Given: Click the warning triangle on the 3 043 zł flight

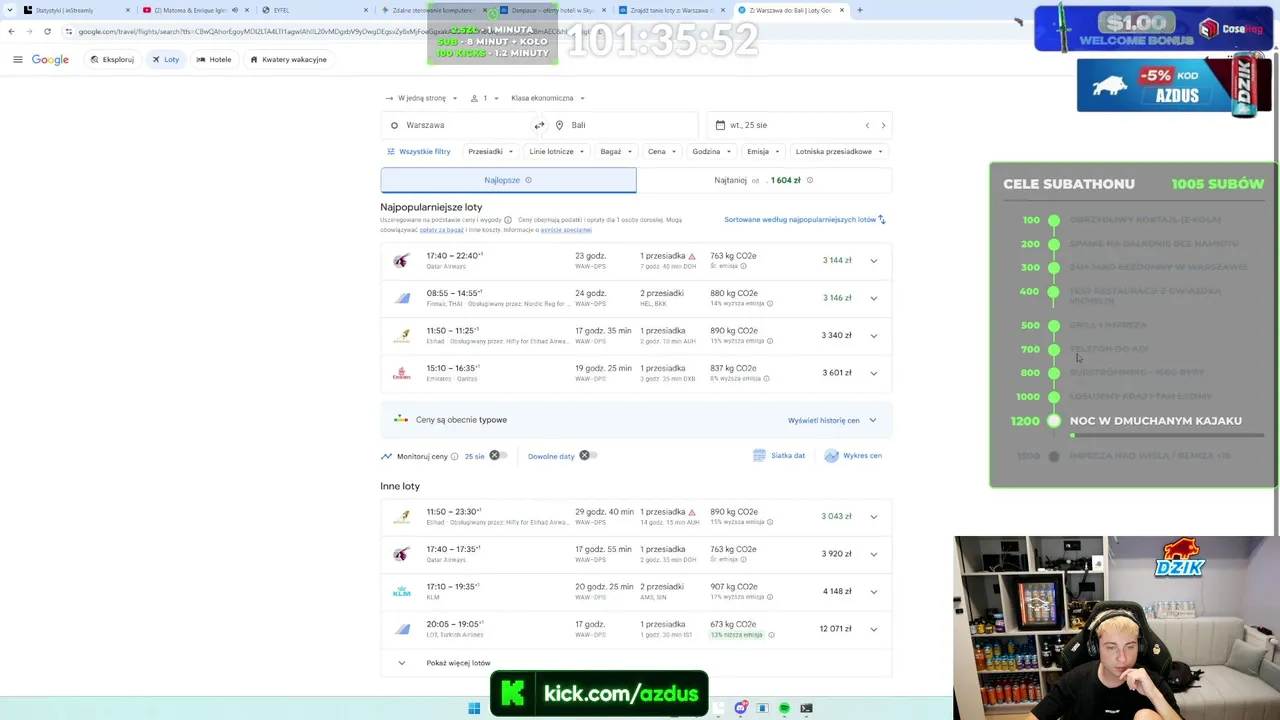Looking at the screenshot, I should (691, 512).
